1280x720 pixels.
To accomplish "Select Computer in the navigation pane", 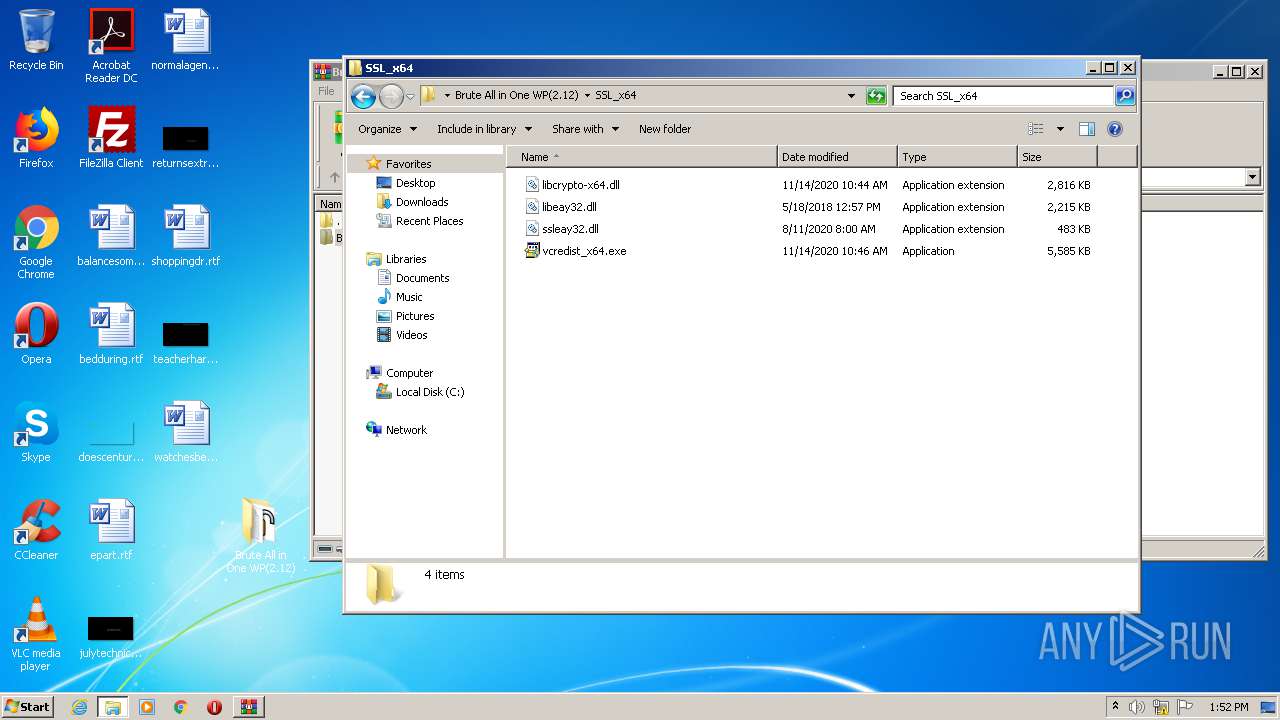I will click(409, 373).
